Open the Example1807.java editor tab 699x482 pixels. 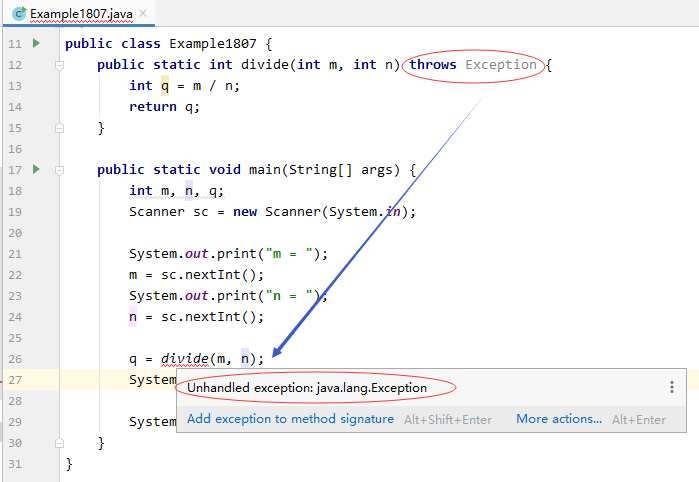81,14
